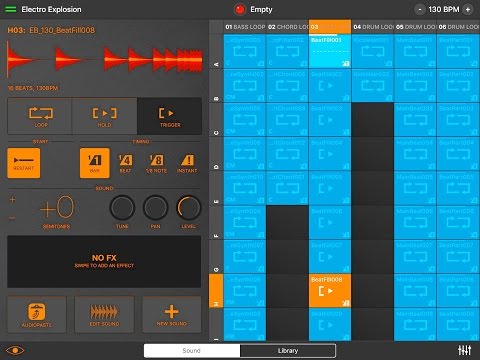Select the 05 Drum Loop column header

pos(415,27)
